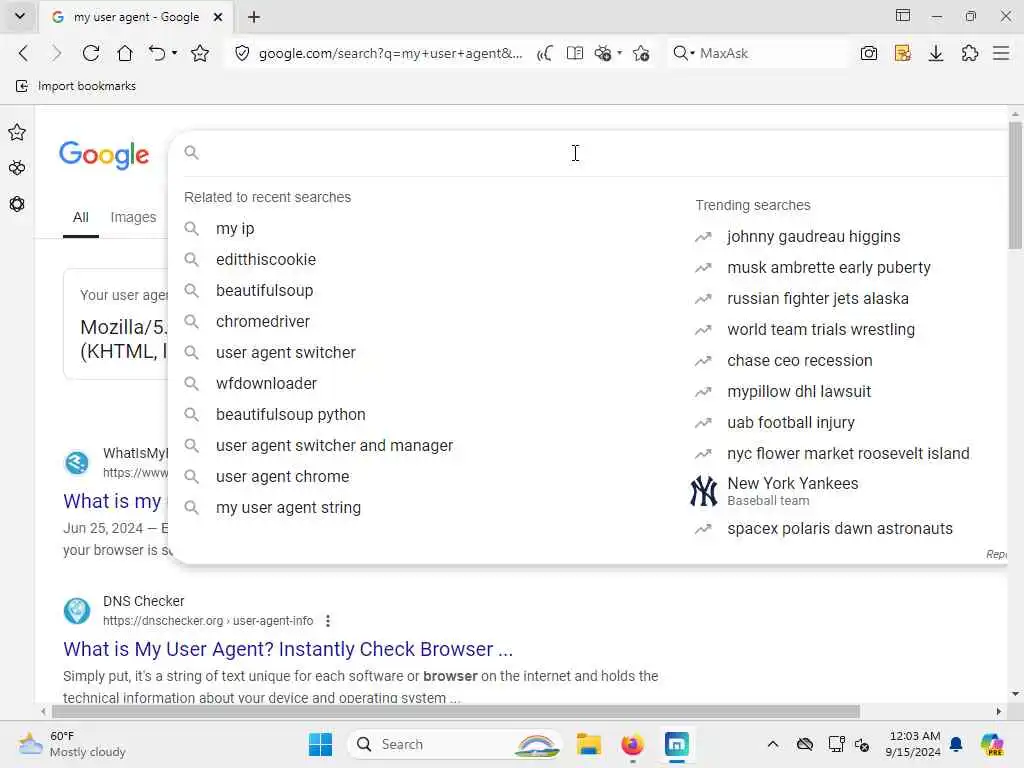Click the second left sidebar icon
The image size is (1024, 768).
pyautogui.click(x=17, y=168)
